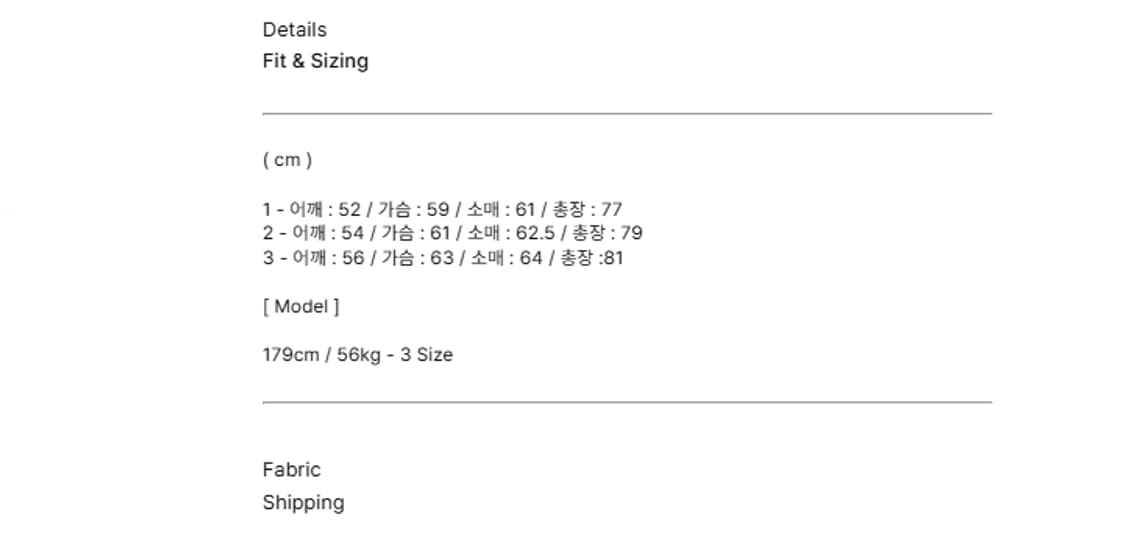Click the size 3 sleeve value 64
This screenshot has height=535, width=1125.
coord(529,258)
